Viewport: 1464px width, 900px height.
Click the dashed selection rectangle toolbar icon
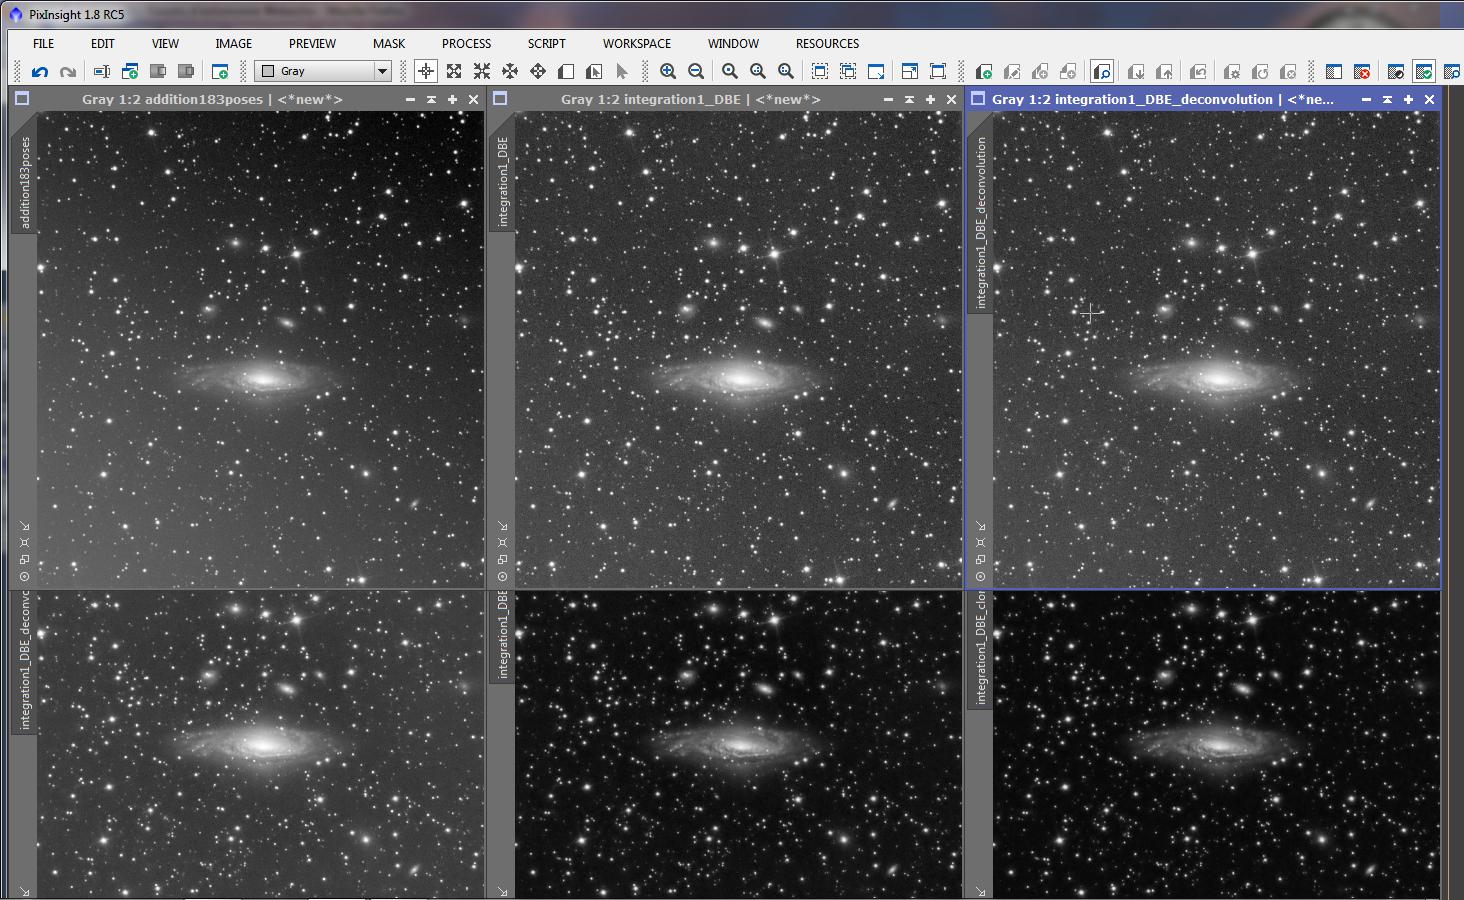point(820,71)
